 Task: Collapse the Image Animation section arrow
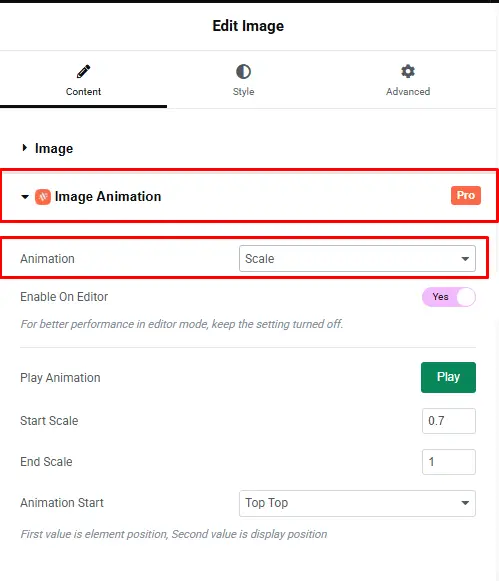25,197
